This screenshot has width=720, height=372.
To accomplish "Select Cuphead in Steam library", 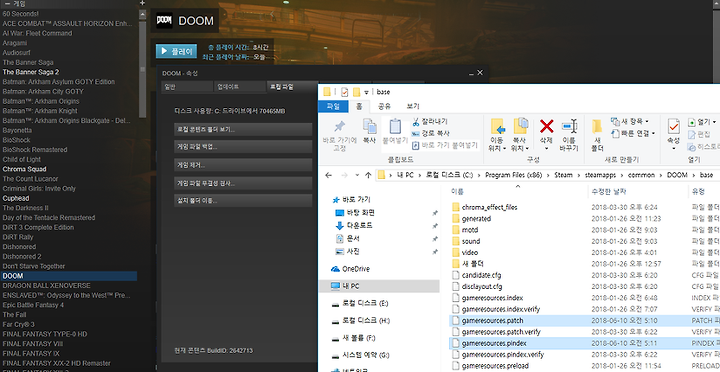I will click(16, 198).
